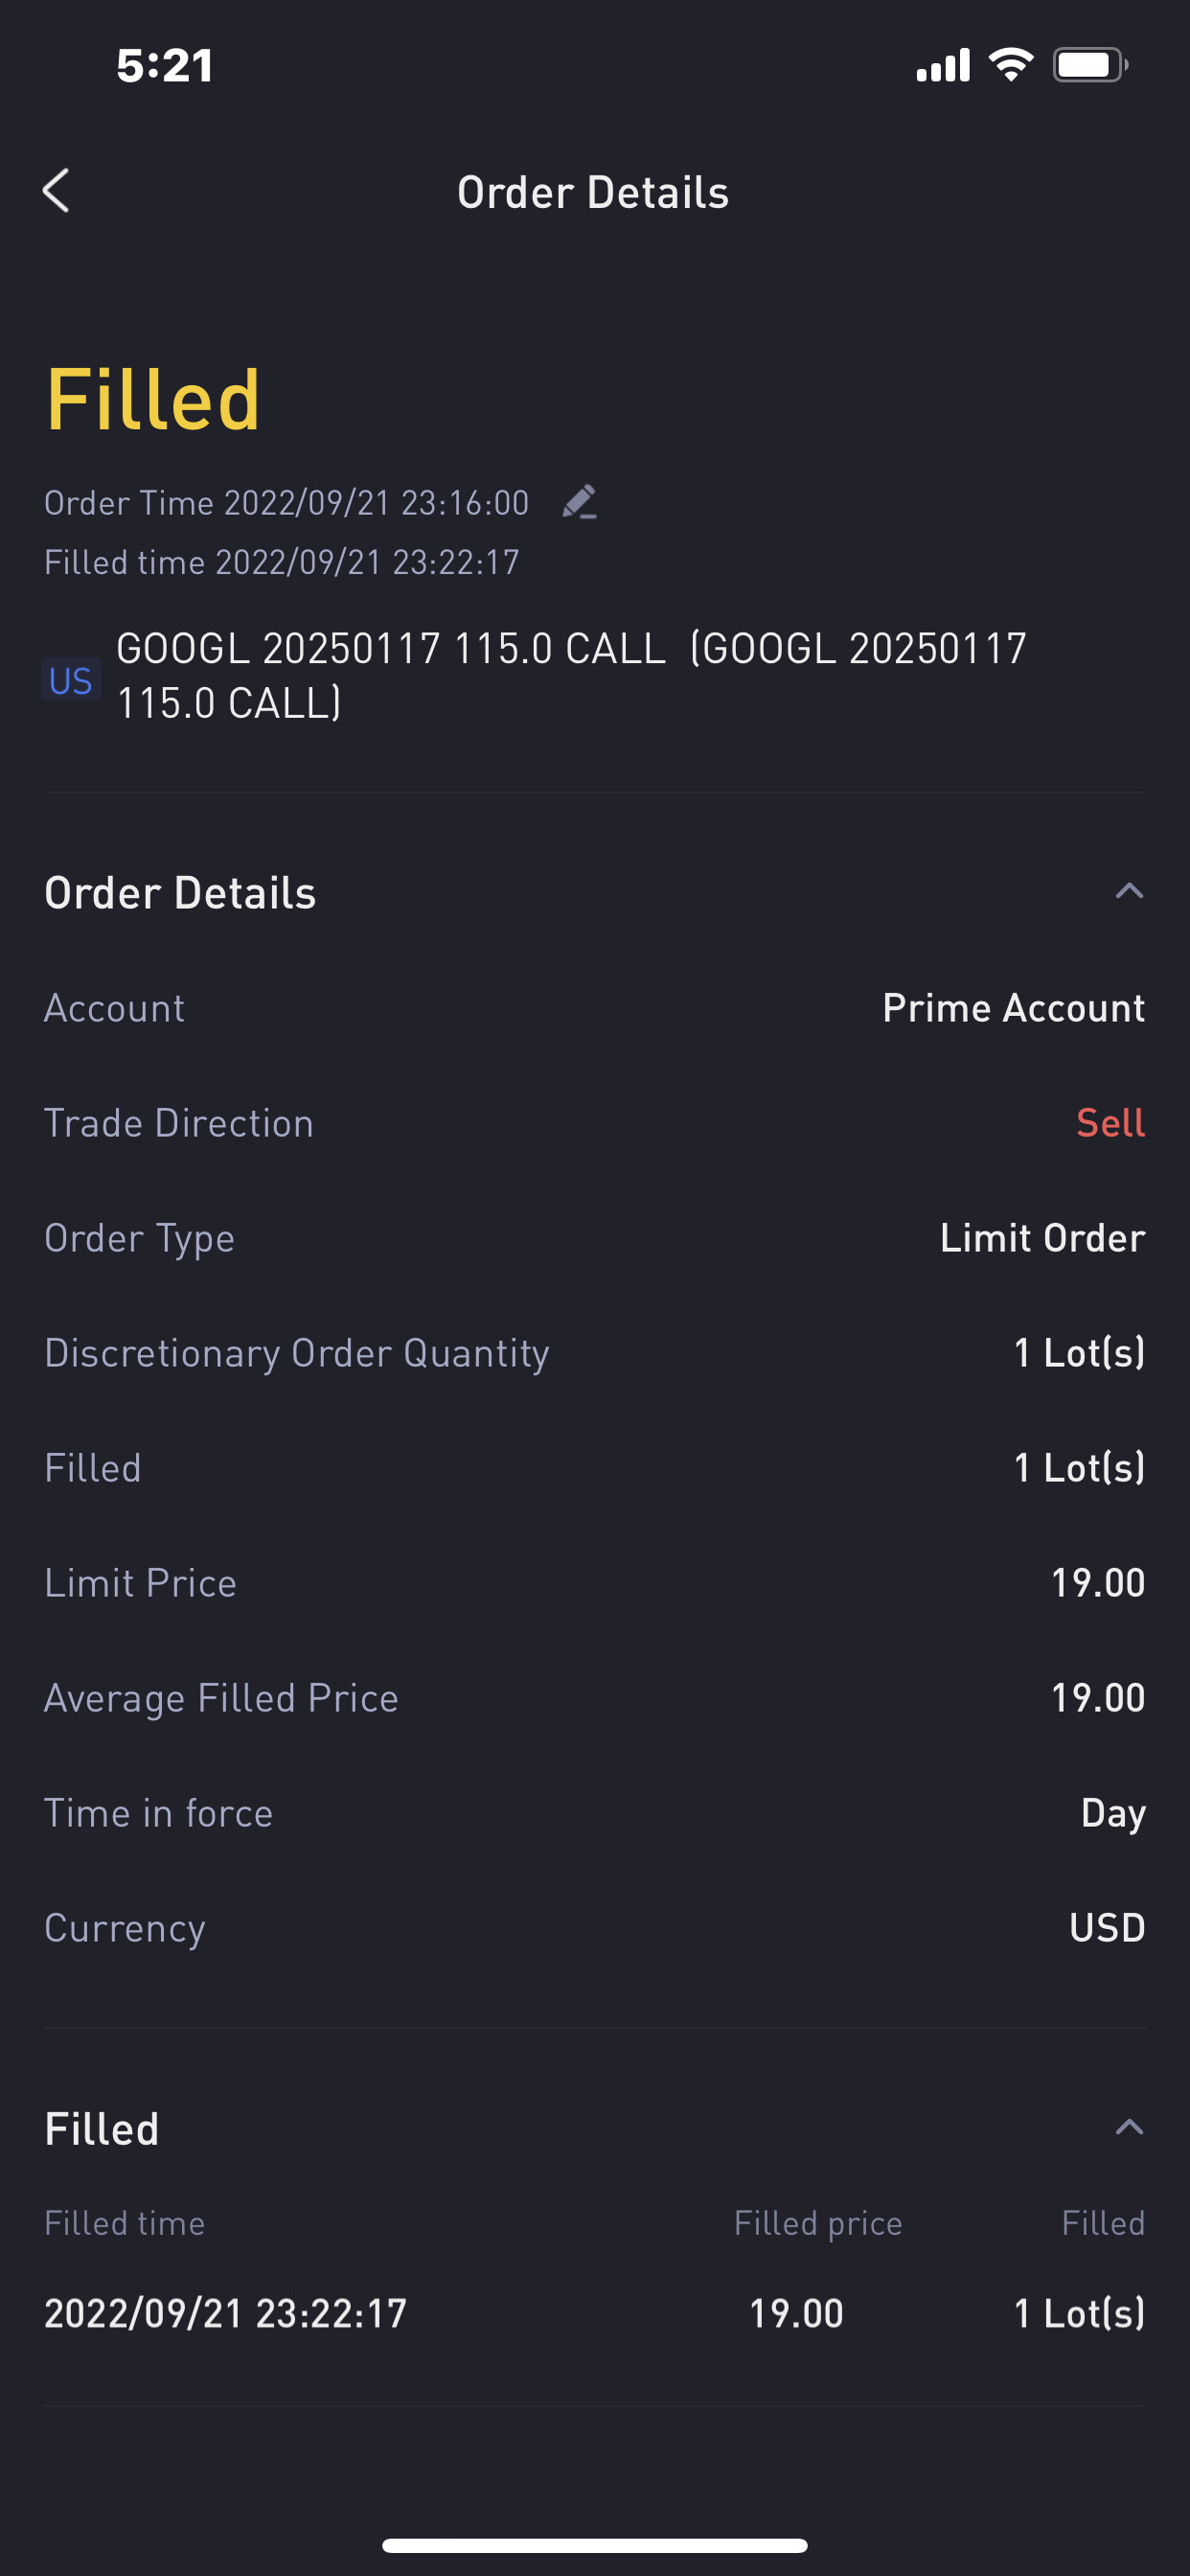Screen dimensions: 1190x2576
Task: Tap the edit pencil beside Order Time
Action: (579, 502)
